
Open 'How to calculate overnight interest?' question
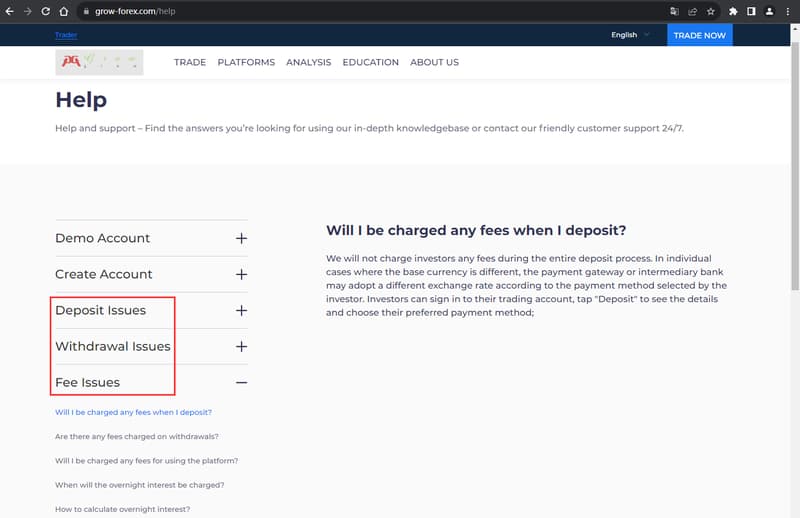(x=122, y=509)
